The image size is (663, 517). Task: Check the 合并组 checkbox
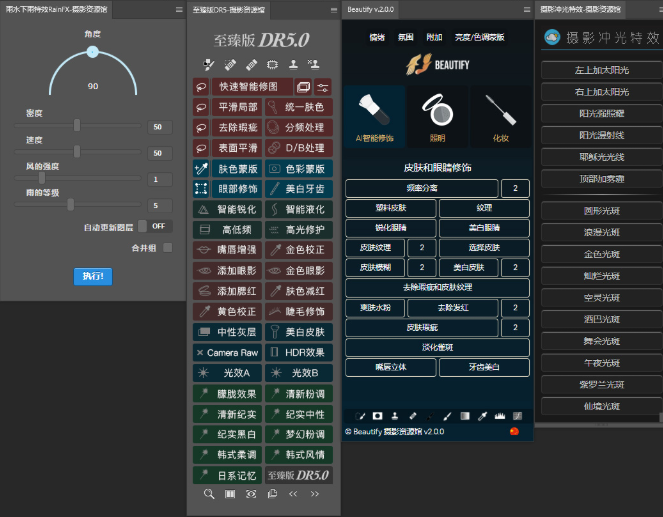[168, 248]
